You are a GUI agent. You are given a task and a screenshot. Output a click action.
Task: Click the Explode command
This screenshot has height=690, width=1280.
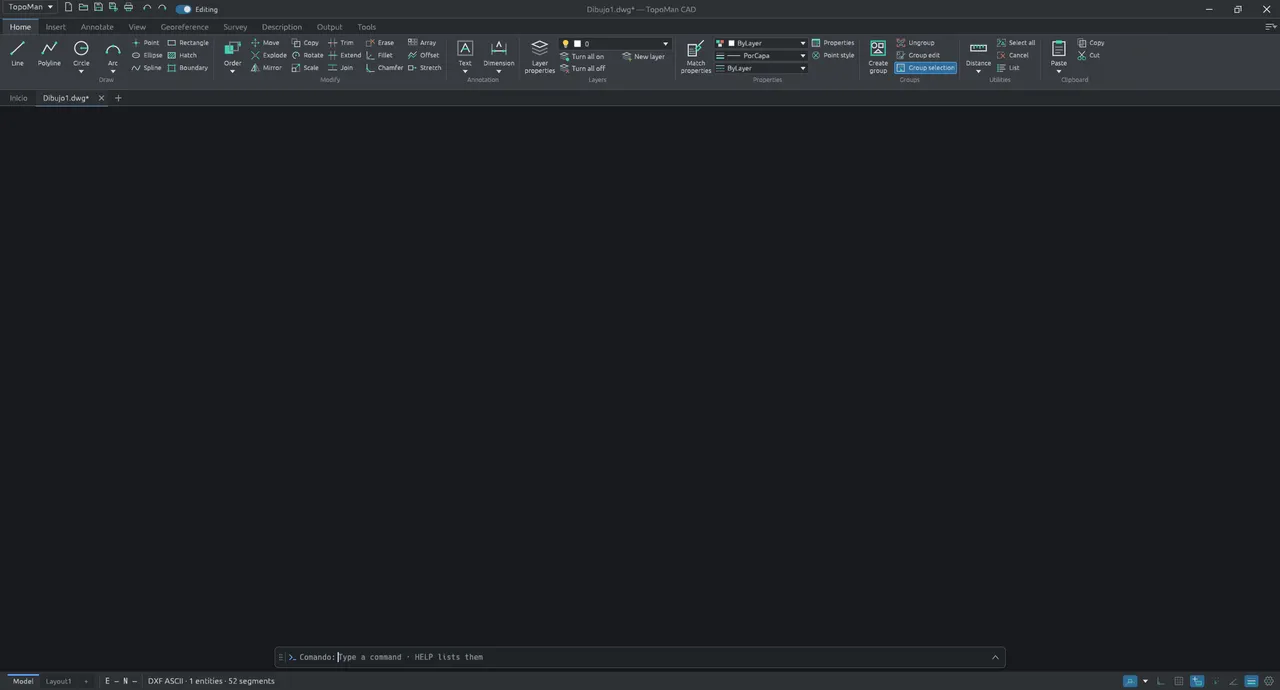coord(268,55)
